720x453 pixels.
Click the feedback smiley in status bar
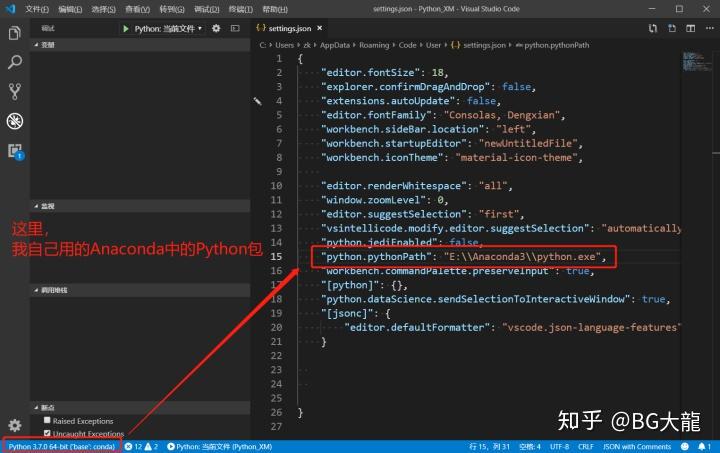coord(685,446)
